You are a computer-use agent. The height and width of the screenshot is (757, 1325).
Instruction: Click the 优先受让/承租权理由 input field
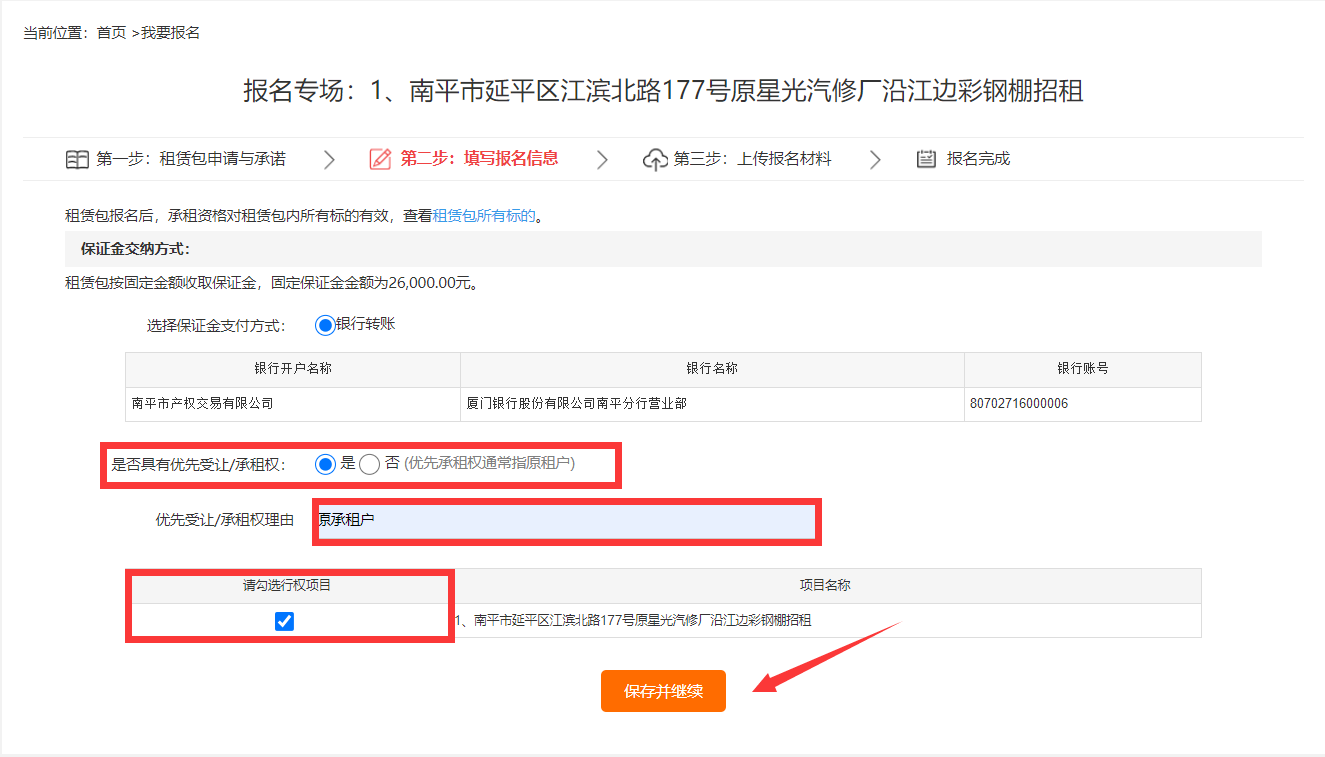pyautogui.click(x=566, y=521)
